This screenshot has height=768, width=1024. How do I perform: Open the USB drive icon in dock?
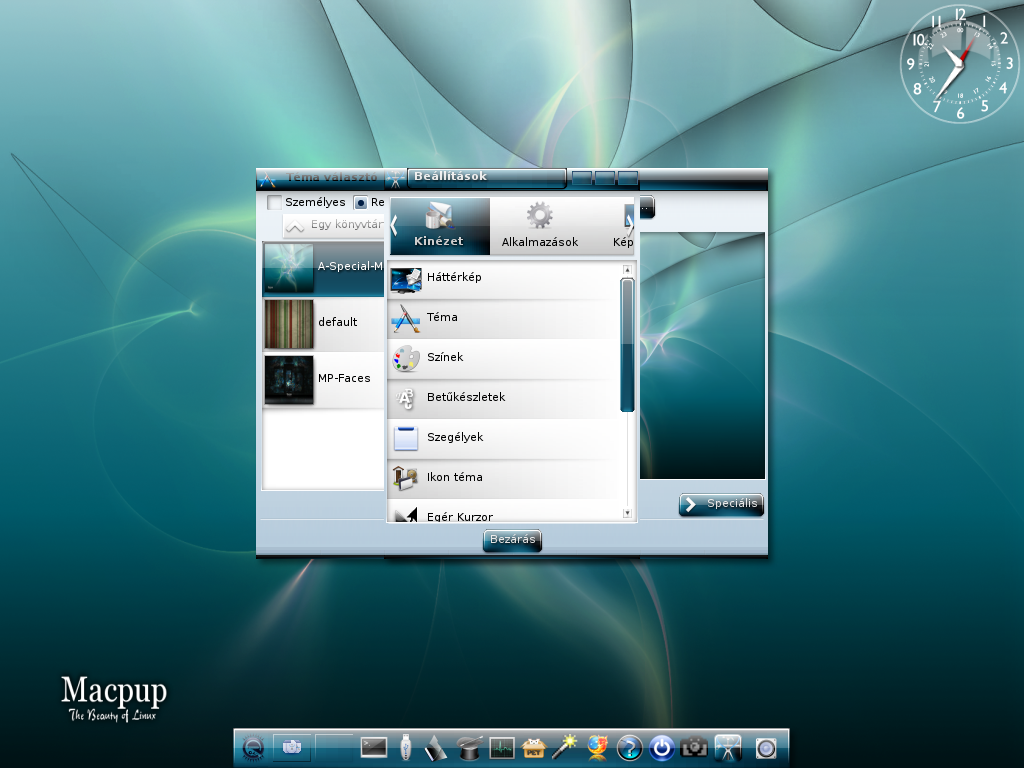click(406, 748)
